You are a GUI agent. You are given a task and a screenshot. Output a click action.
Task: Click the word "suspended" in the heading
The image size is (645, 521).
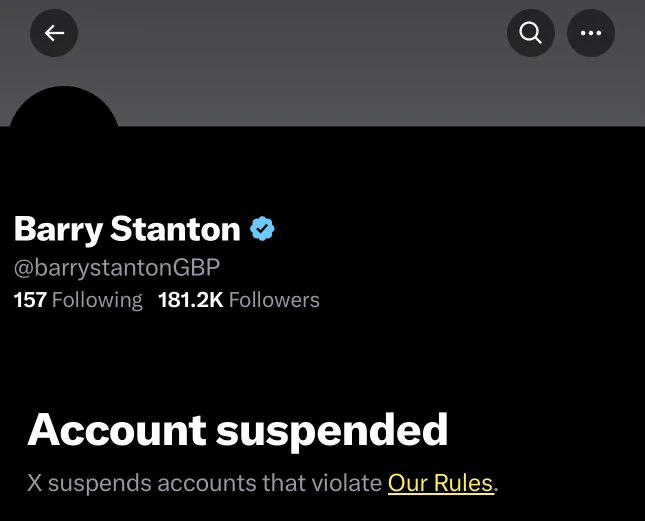point(332,432)
